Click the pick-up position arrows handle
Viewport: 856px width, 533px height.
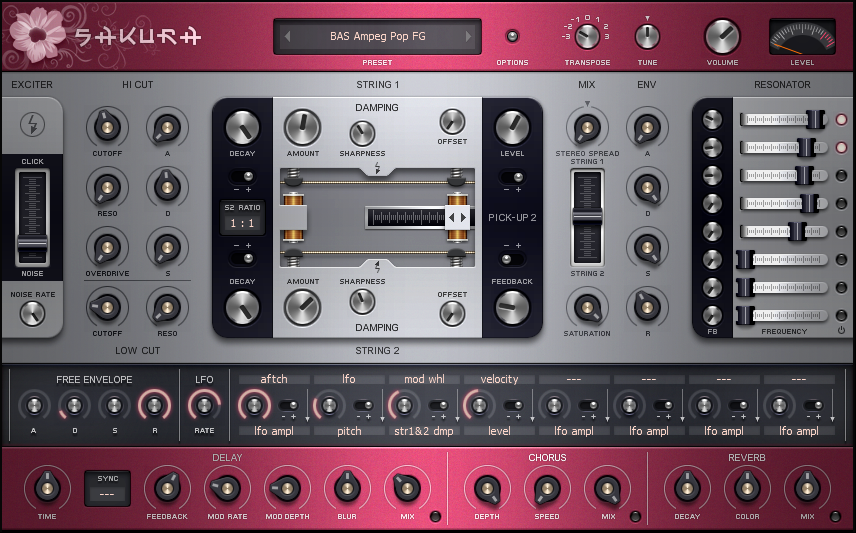point(457,217)
